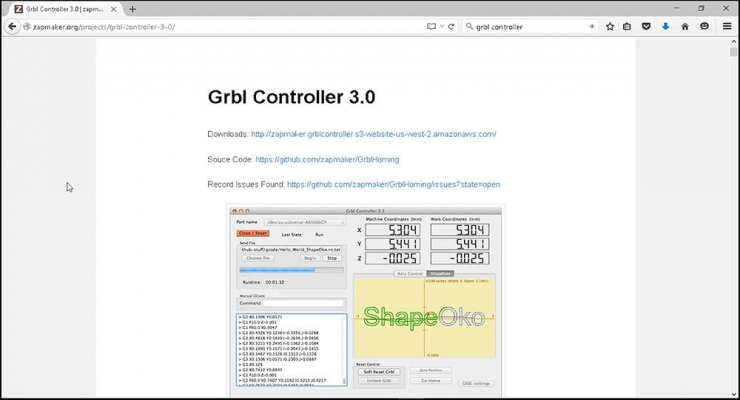Open the bookmarks list icon
Viewport: 740px width, 400px height.
click(x=627, y=27)
